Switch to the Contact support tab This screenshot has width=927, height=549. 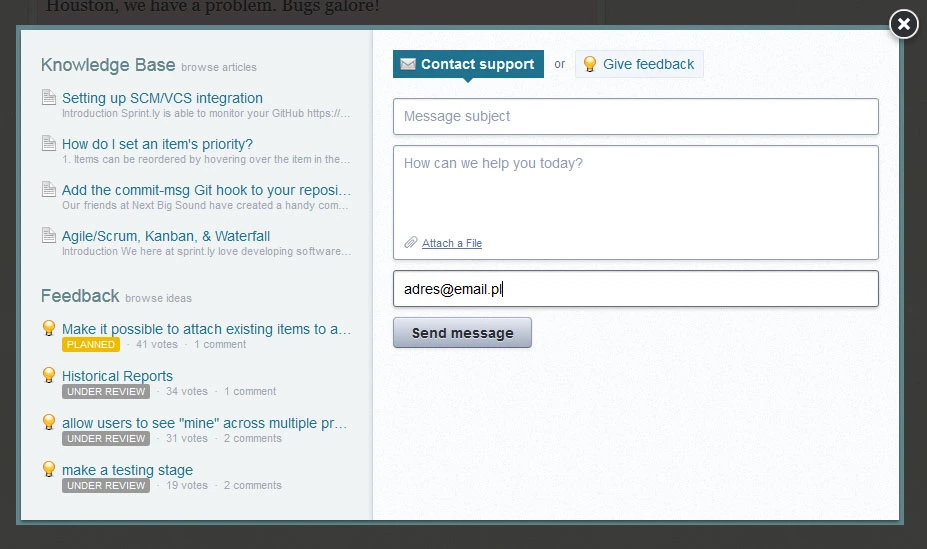[468, 64]
